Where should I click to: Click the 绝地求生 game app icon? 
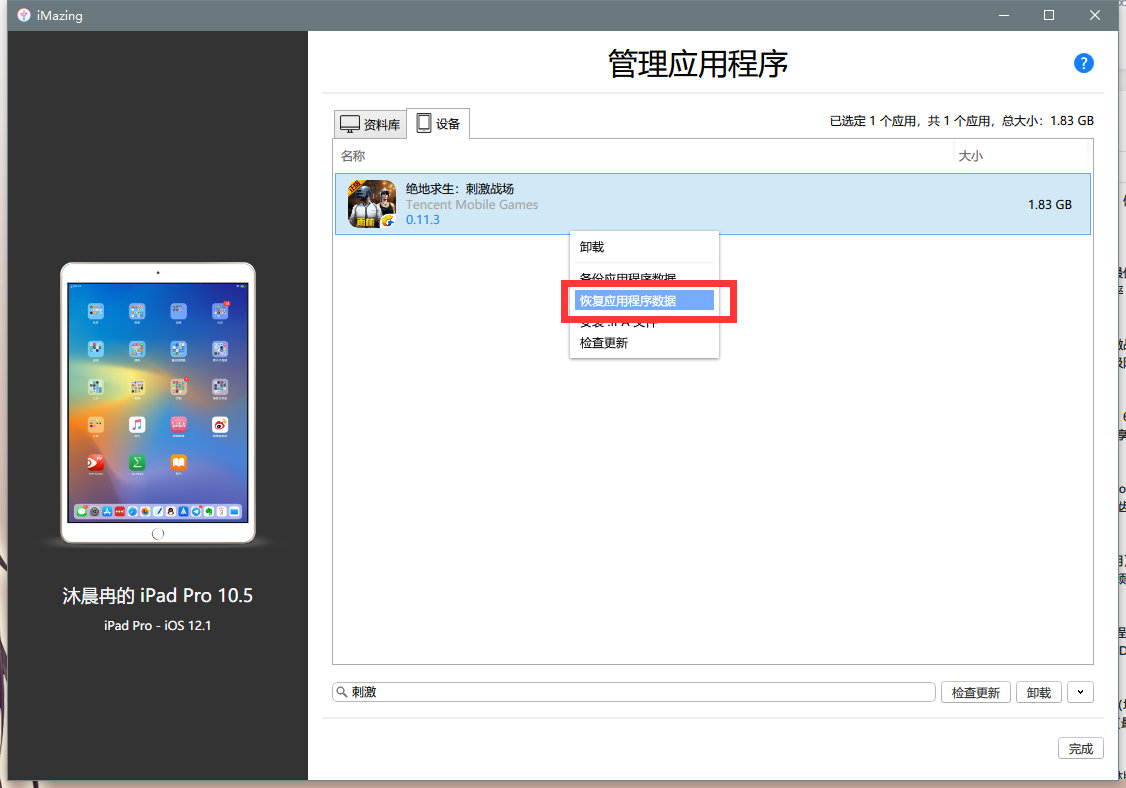(371, 204)
